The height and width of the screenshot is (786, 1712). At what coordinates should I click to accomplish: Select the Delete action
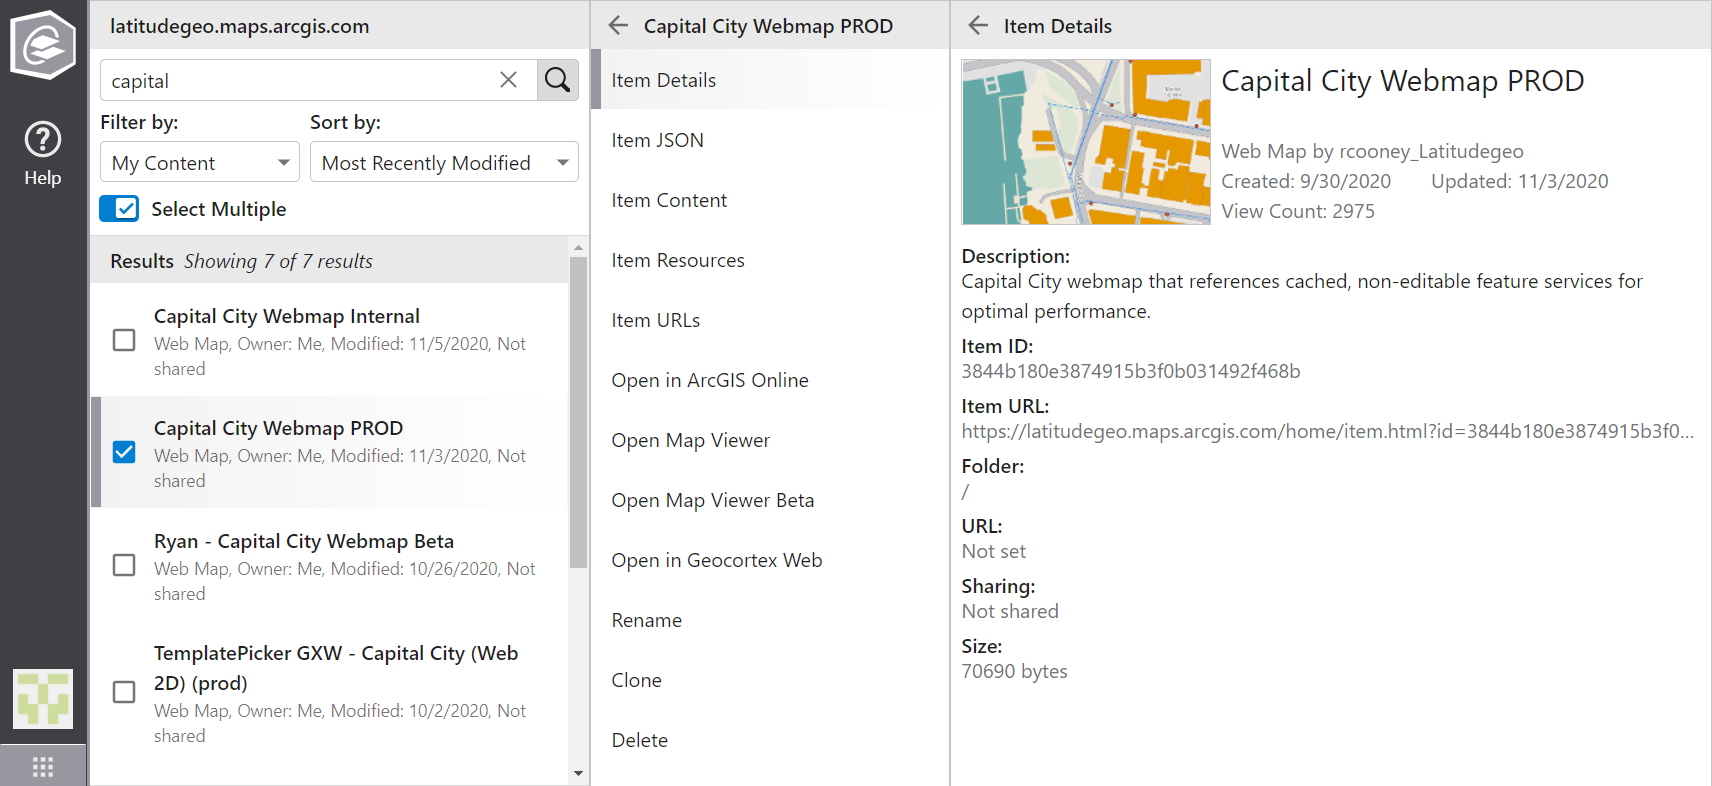tap(769, 740)
